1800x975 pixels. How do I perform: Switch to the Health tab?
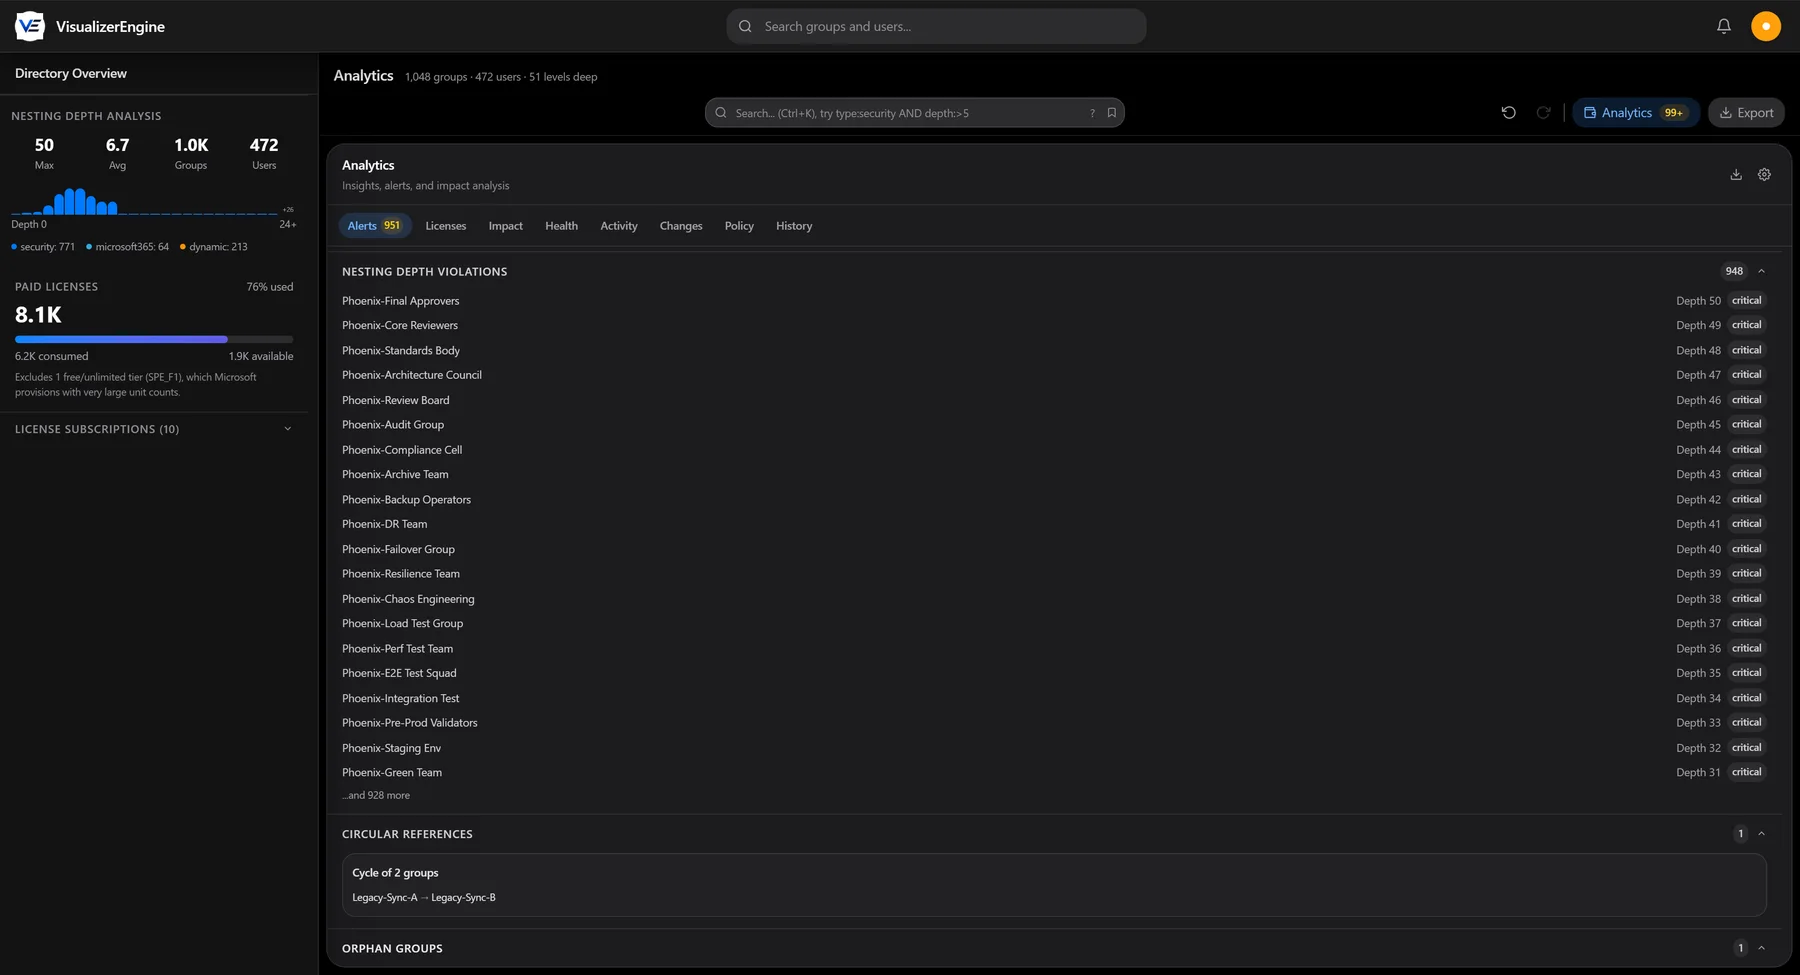tap(561, 226)
